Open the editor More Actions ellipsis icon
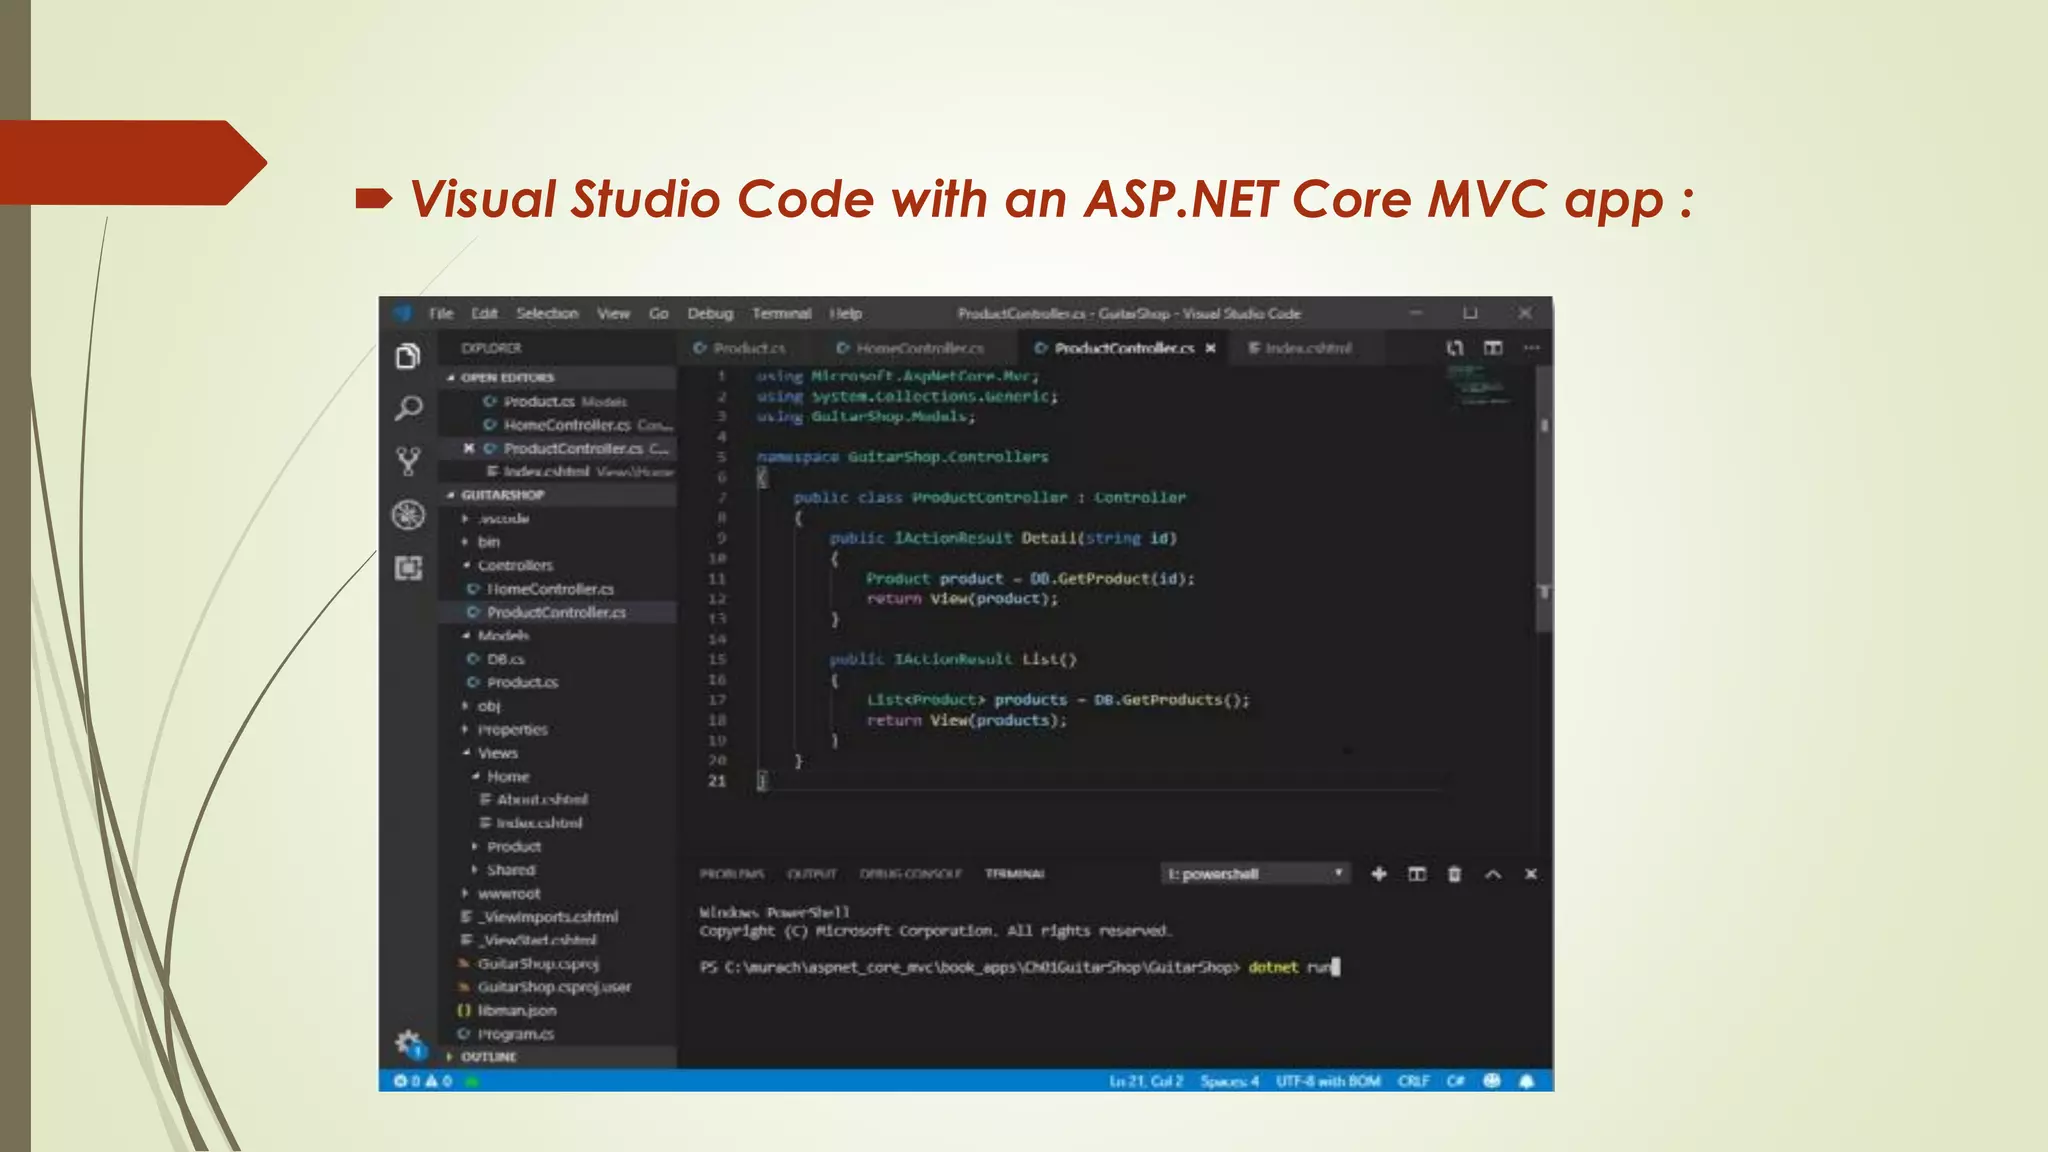Screen dimensions: 2048x1152 coord(1532,348)
